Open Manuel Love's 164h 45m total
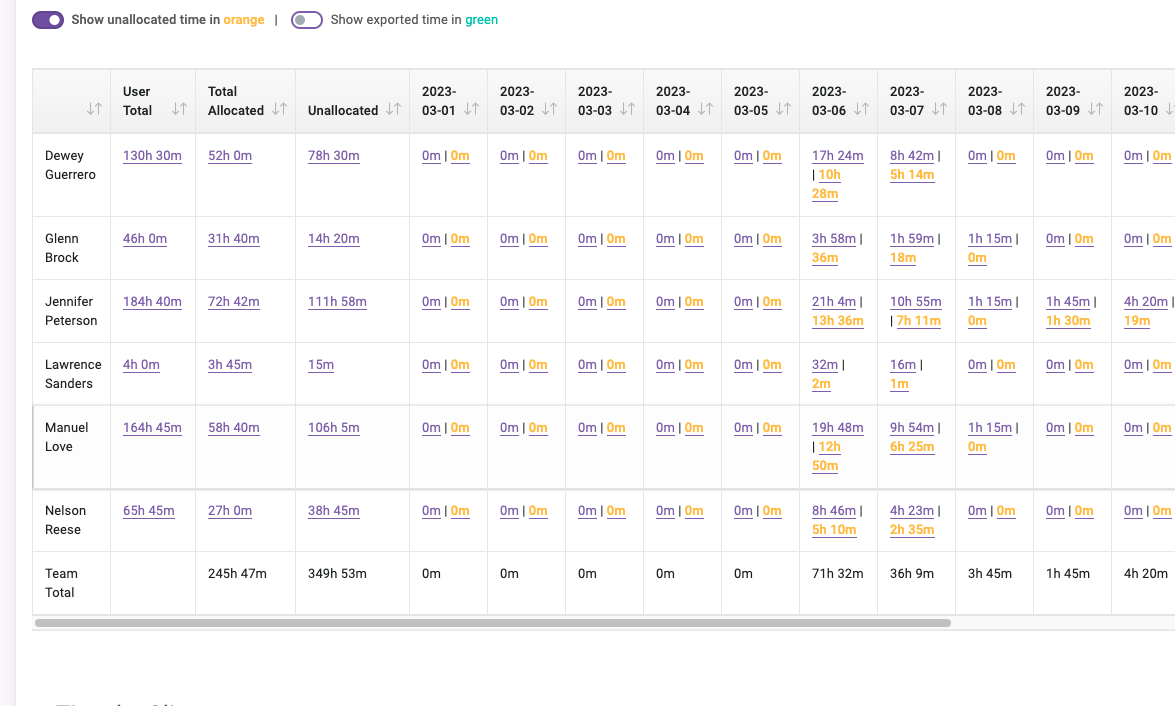 [x=152, y=428]
